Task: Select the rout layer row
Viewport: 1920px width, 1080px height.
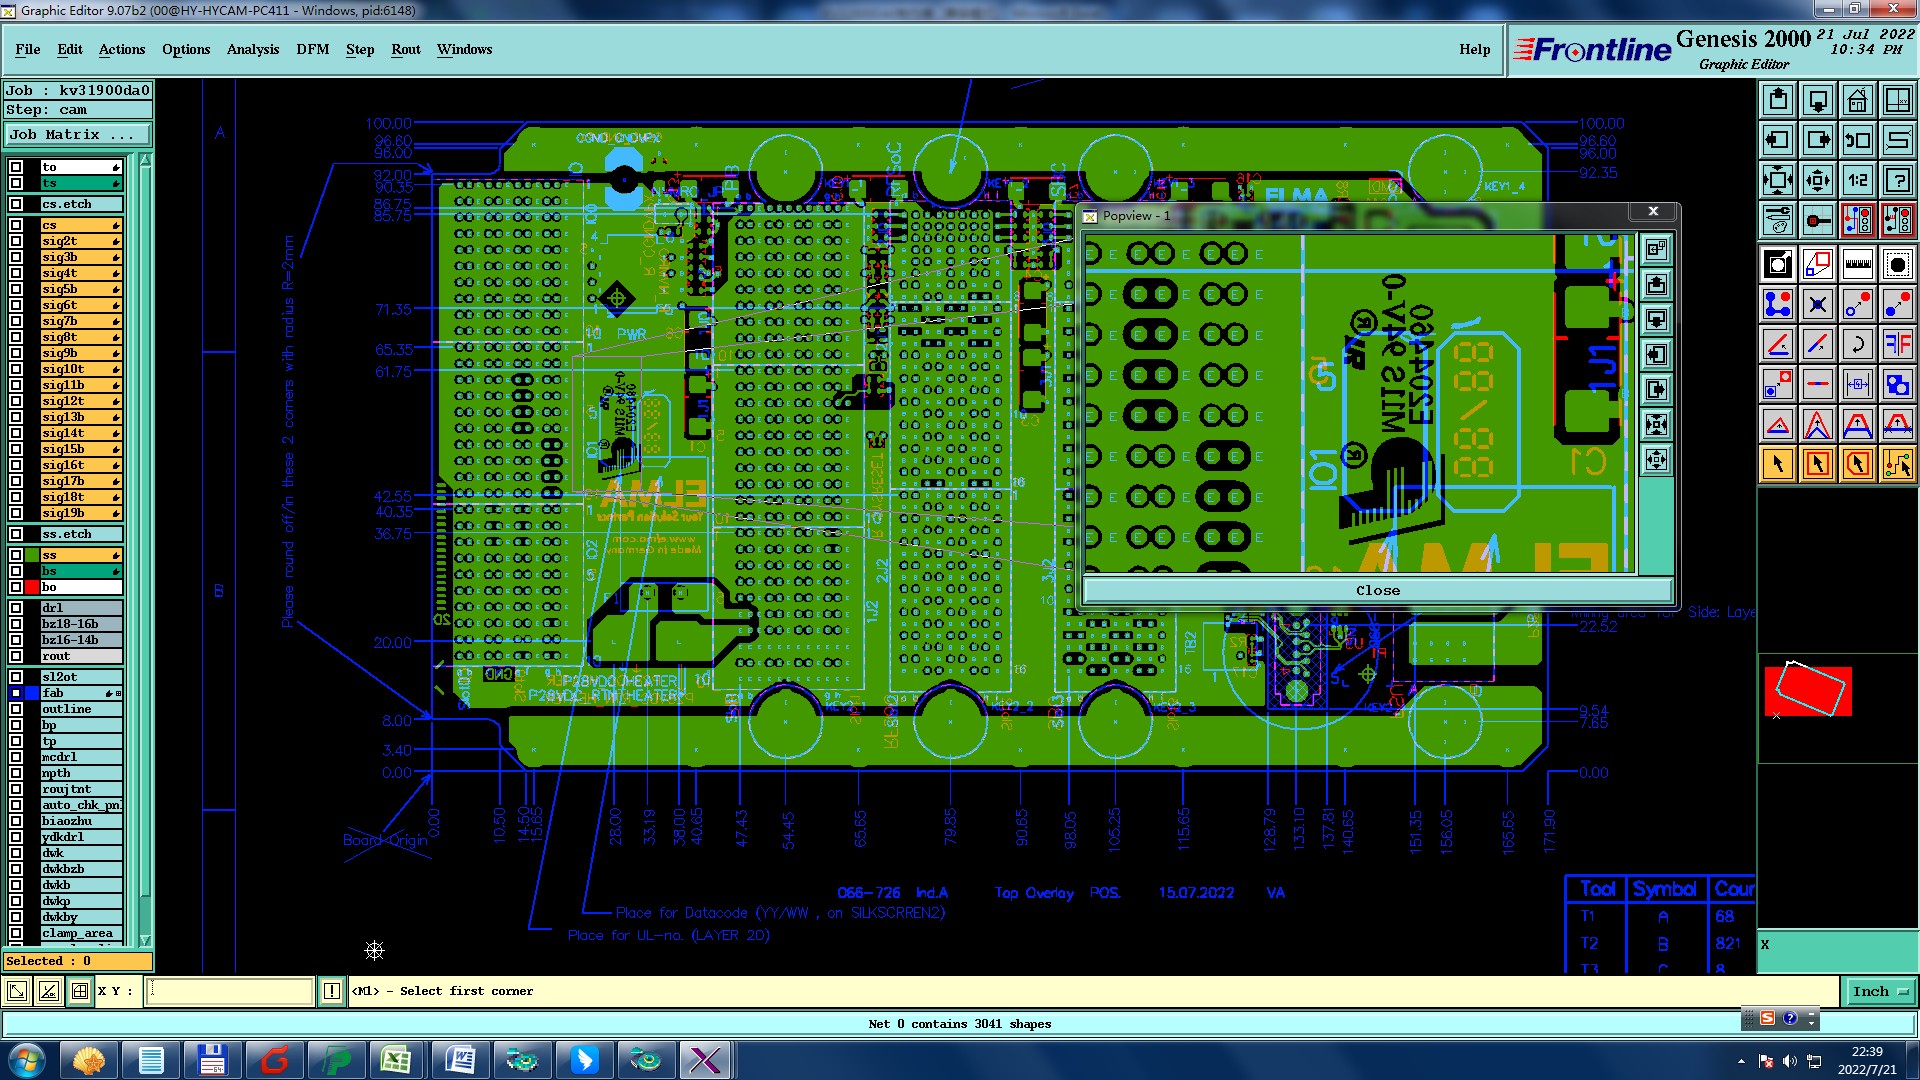Action: tap(81, 656)
